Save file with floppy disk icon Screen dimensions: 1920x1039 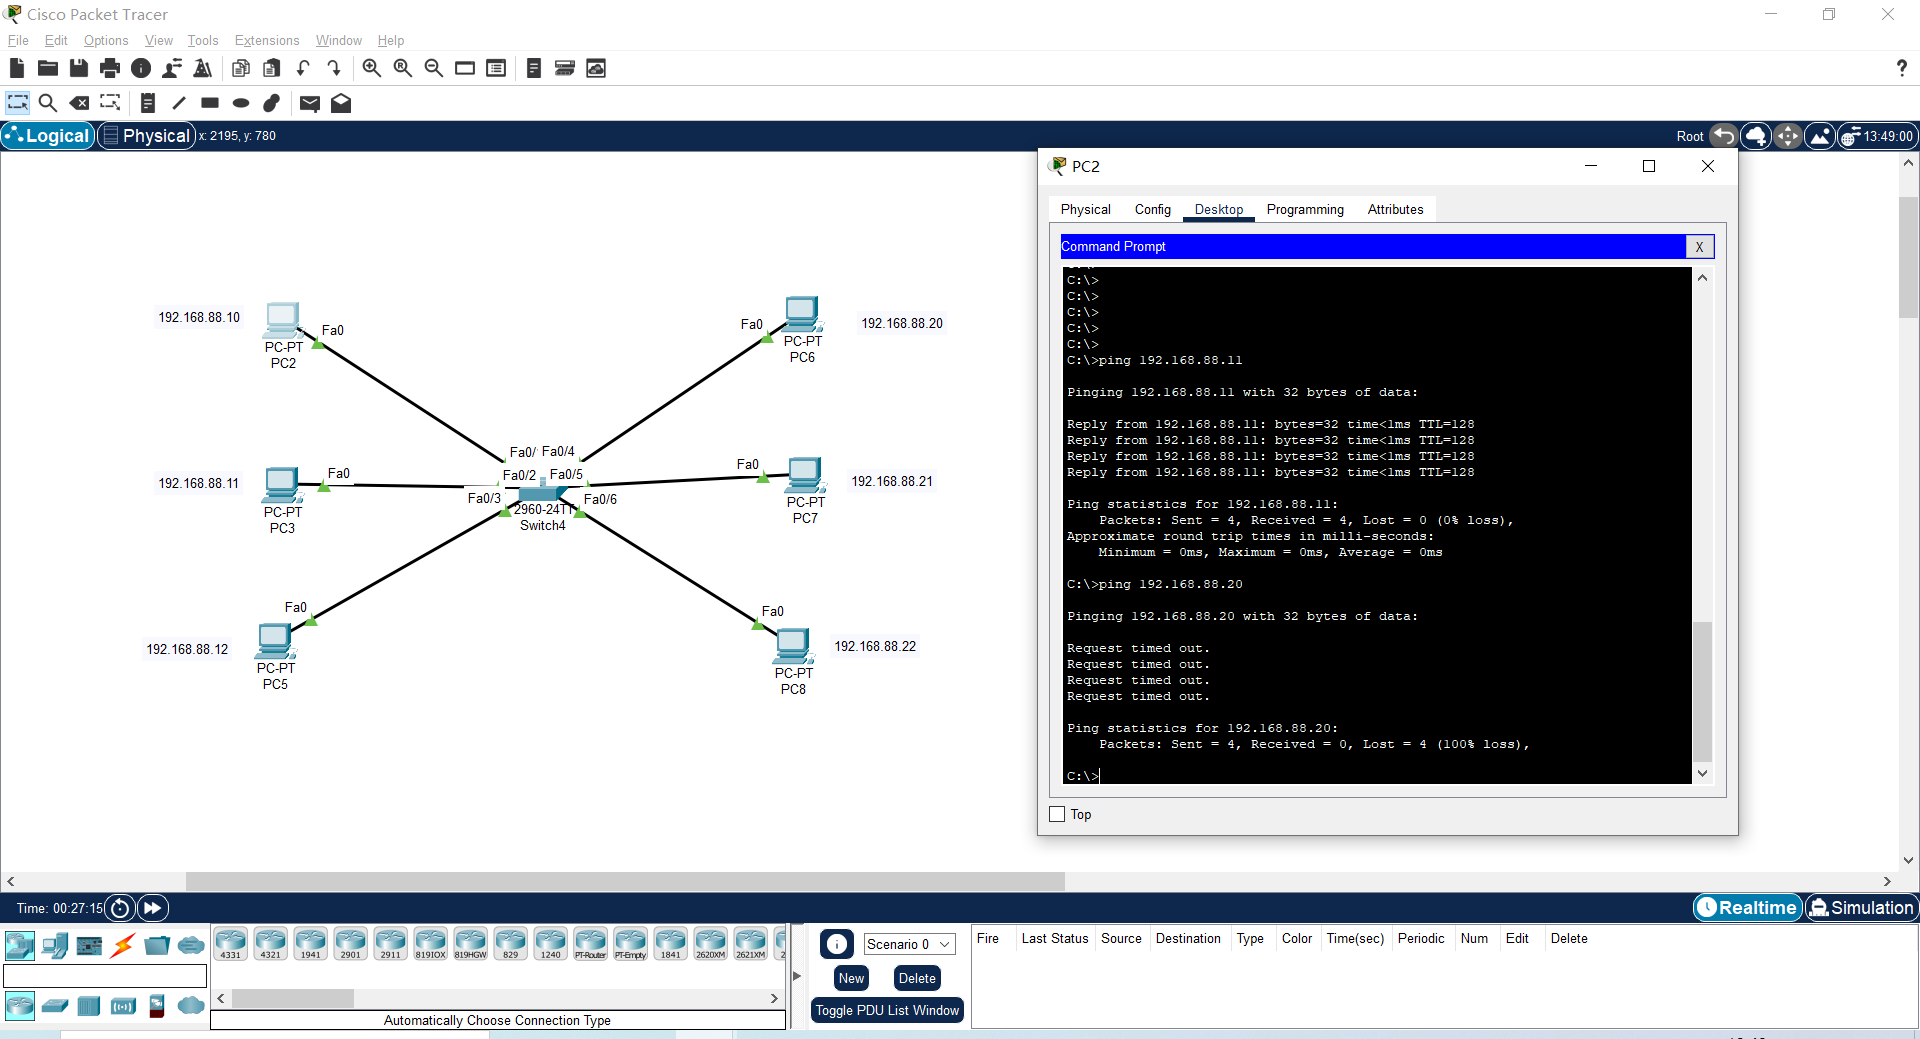[79, 68]
